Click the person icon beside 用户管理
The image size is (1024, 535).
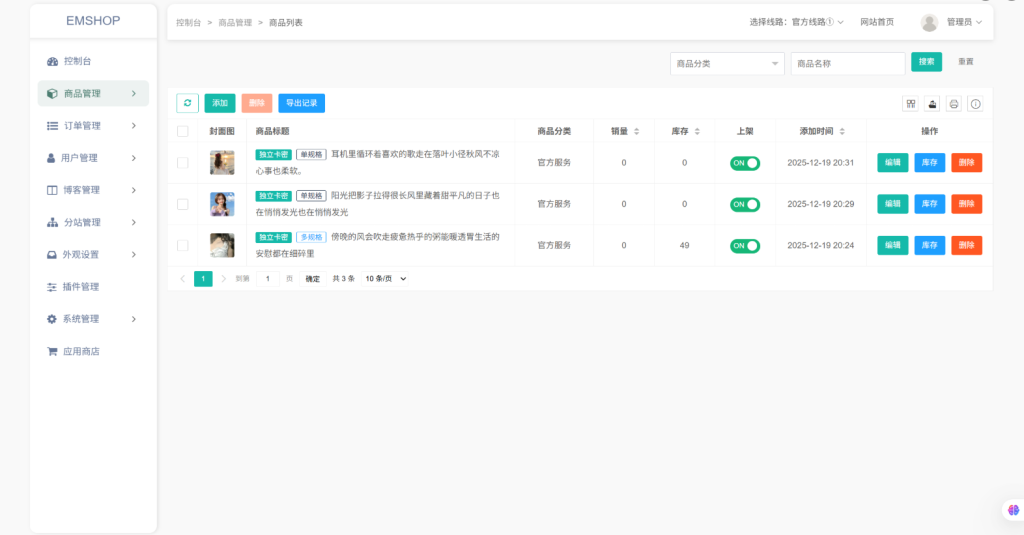pyautogui.click(x=51, y=158)
